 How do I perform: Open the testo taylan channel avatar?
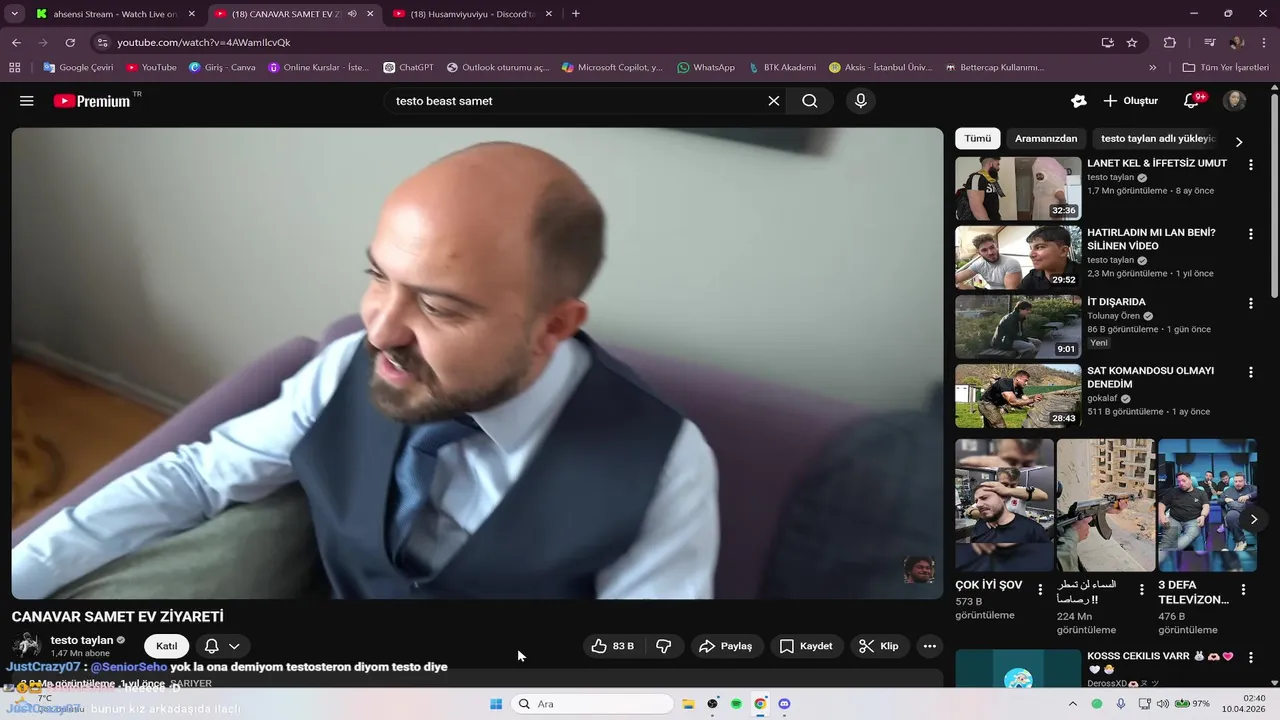click(x=27, y=646)
